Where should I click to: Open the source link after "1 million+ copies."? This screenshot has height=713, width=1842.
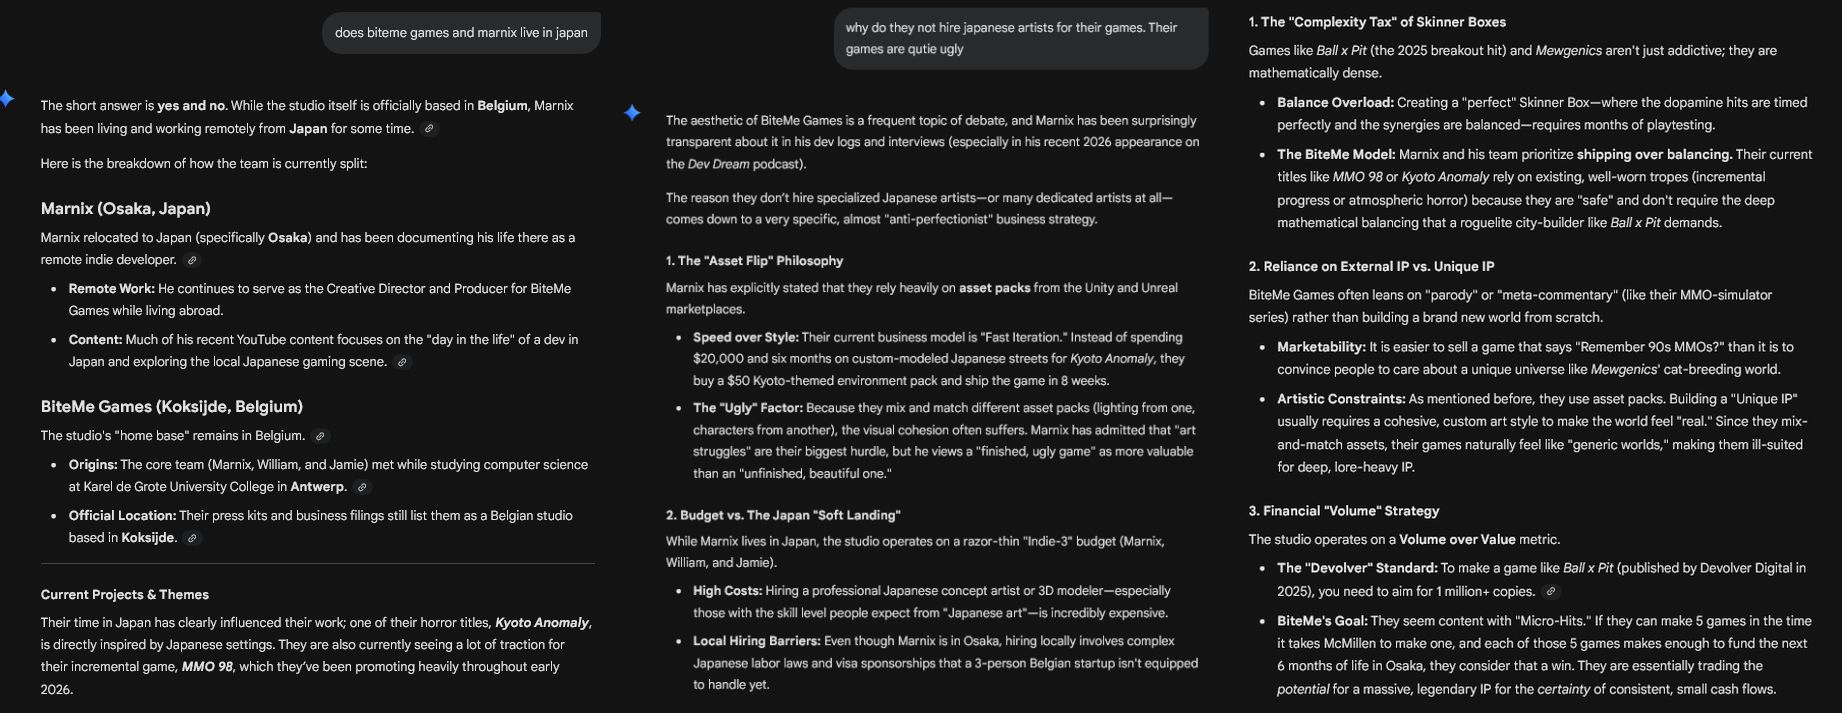pyautogui.click(x=1552, y=592)
